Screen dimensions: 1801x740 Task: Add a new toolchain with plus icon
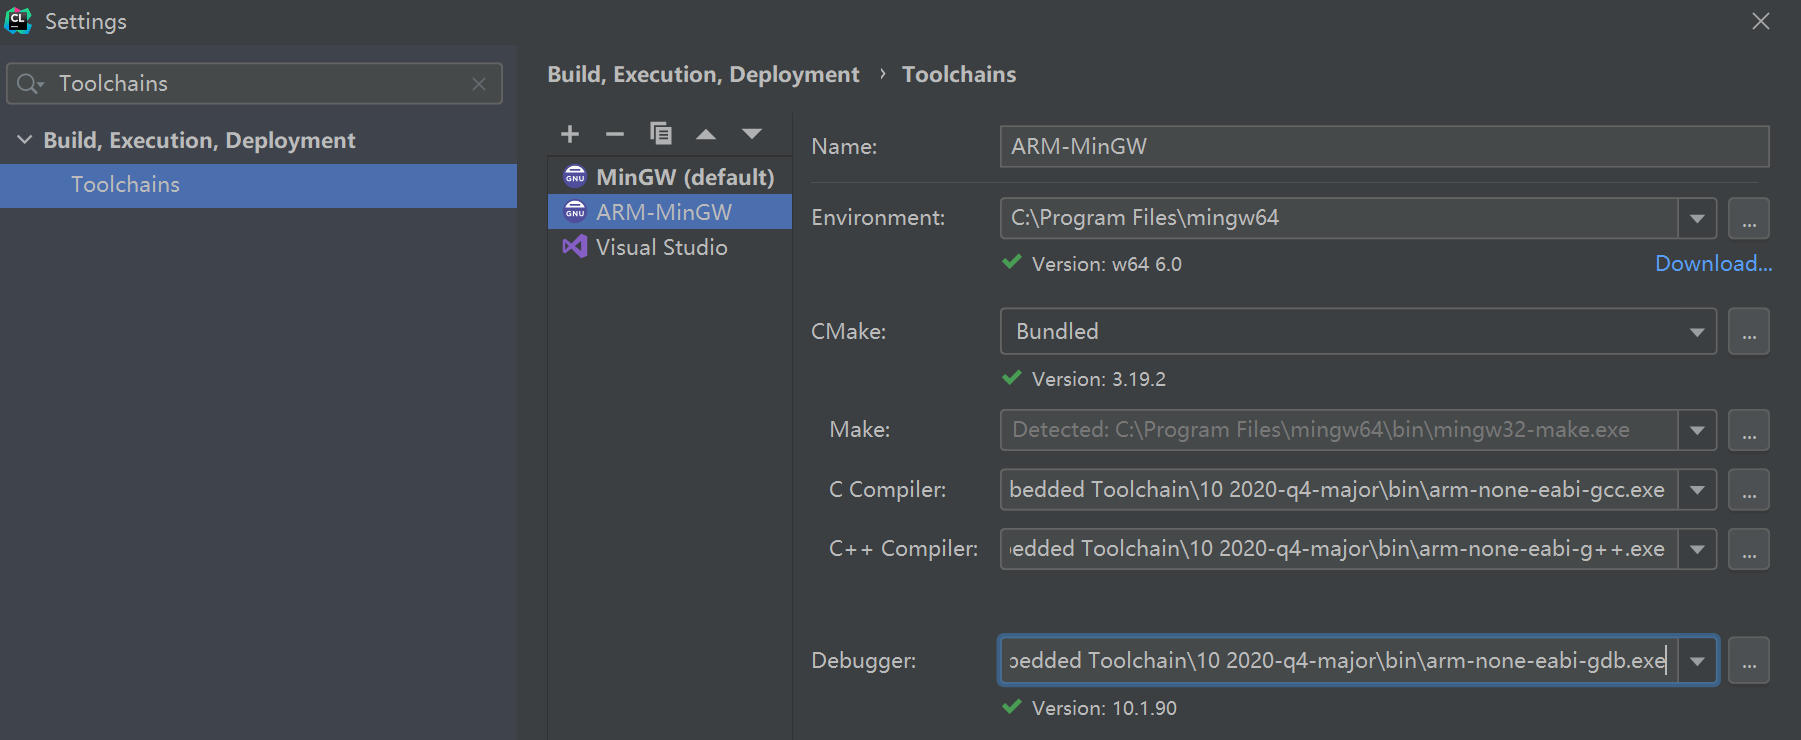(570, 134)
